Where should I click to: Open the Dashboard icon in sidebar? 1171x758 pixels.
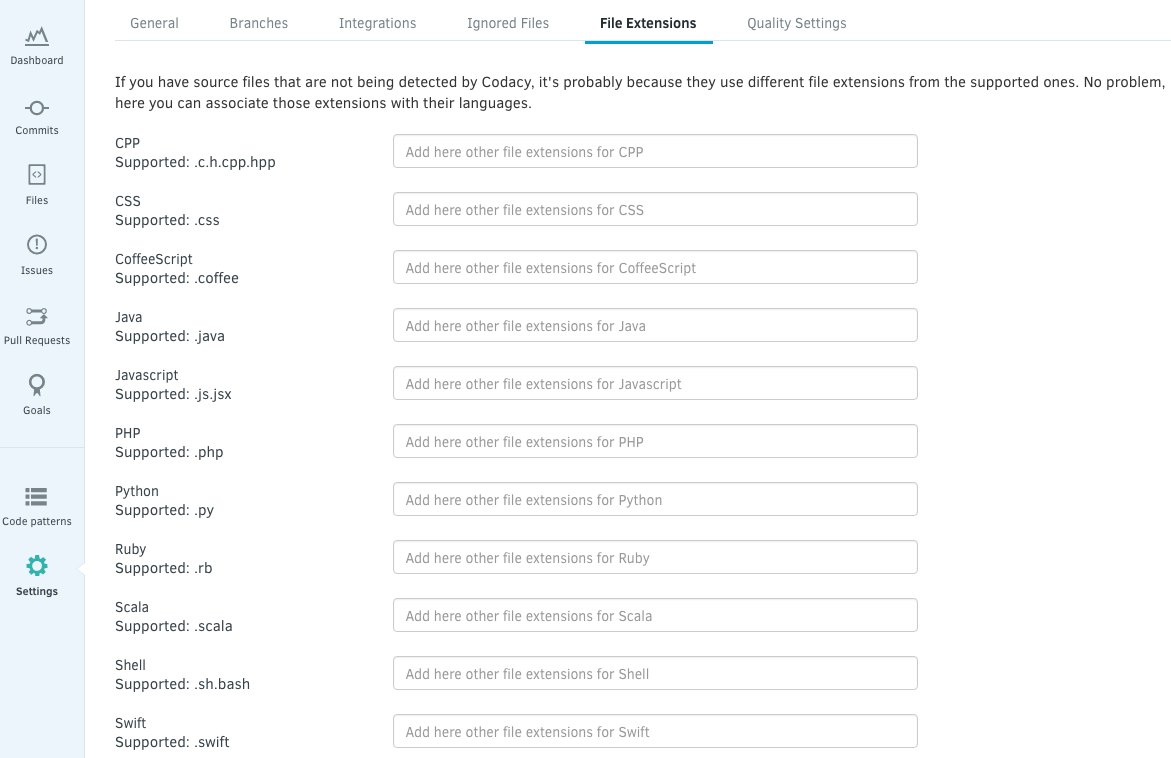[37, 37]
